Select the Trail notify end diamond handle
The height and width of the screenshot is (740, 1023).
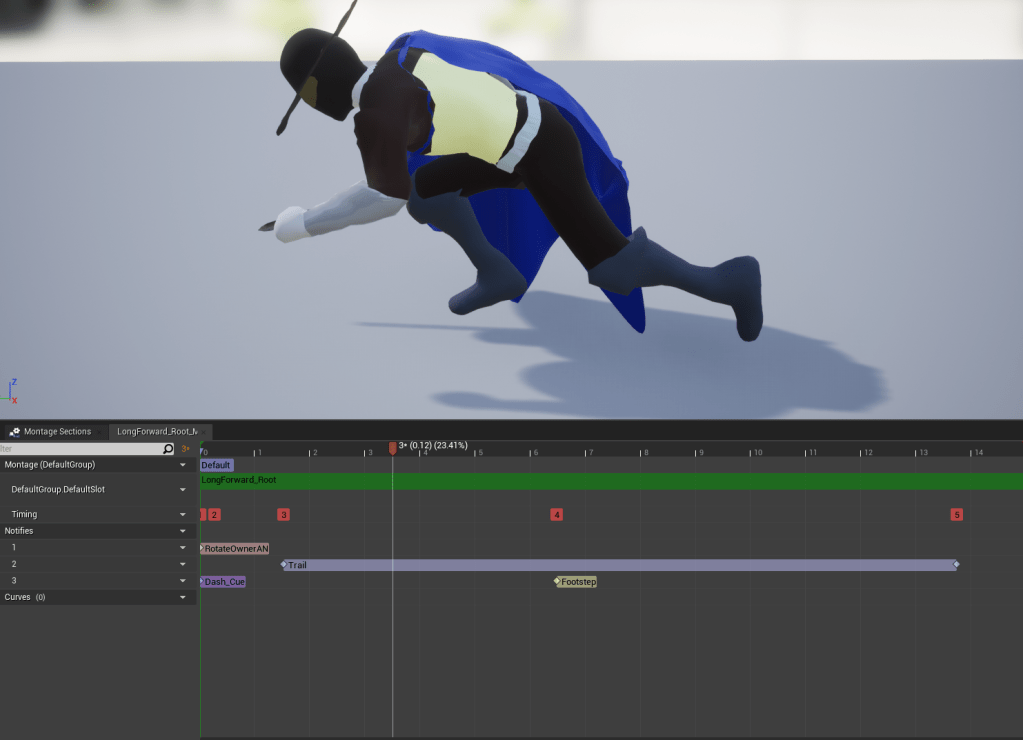[x=956, y=565]
